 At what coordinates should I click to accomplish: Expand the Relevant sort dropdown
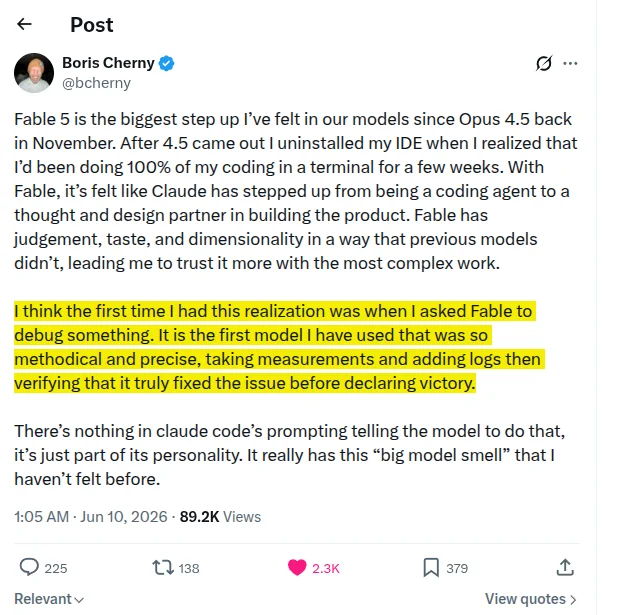point(49,599)
